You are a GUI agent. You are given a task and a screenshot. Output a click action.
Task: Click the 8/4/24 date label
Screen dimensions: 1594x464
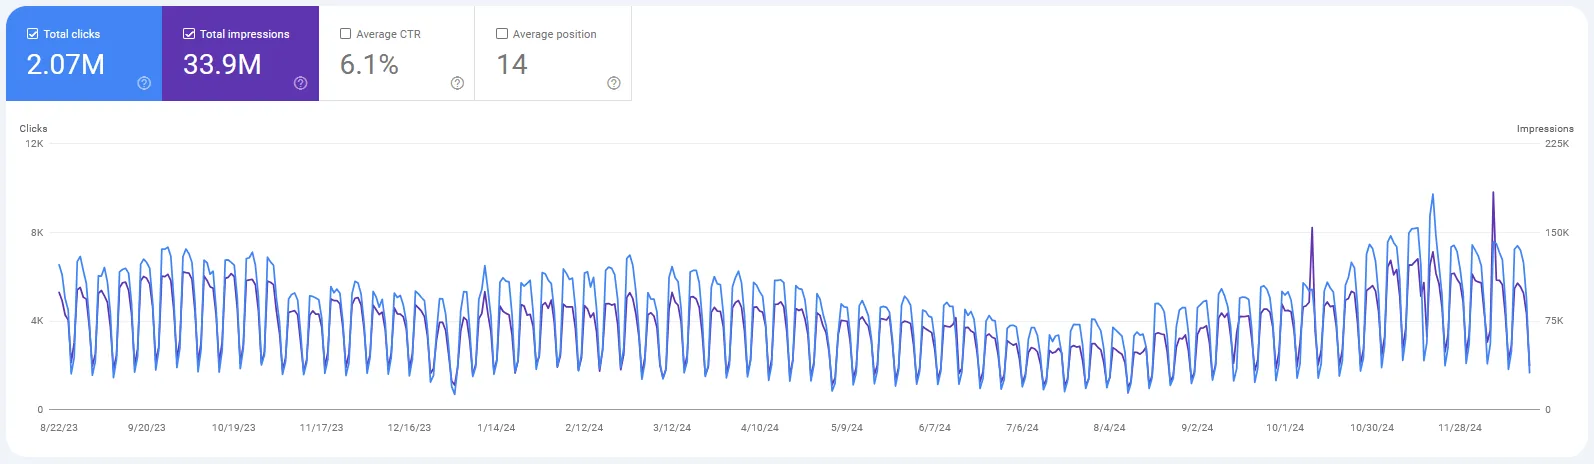pyautogui.click(x=1109, y=428)
